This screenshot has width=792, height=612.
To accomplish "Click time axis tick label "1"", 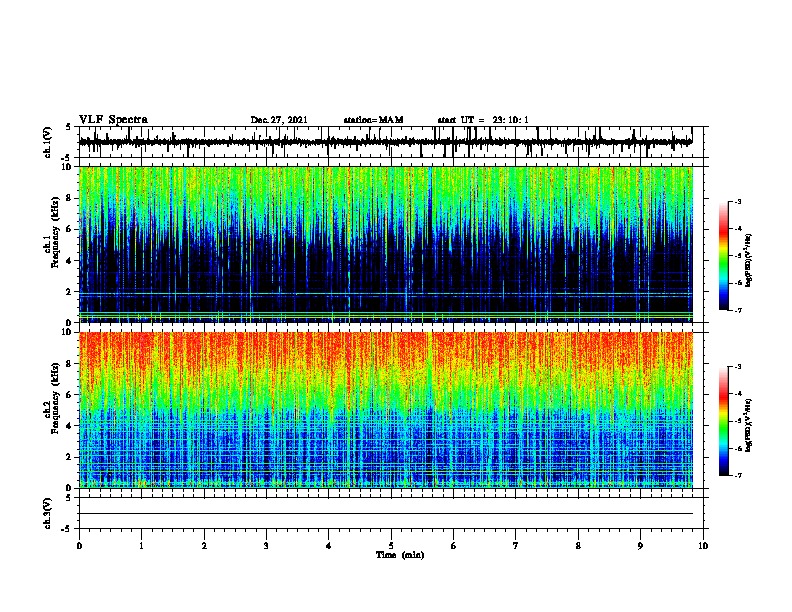I will [141, 546].
